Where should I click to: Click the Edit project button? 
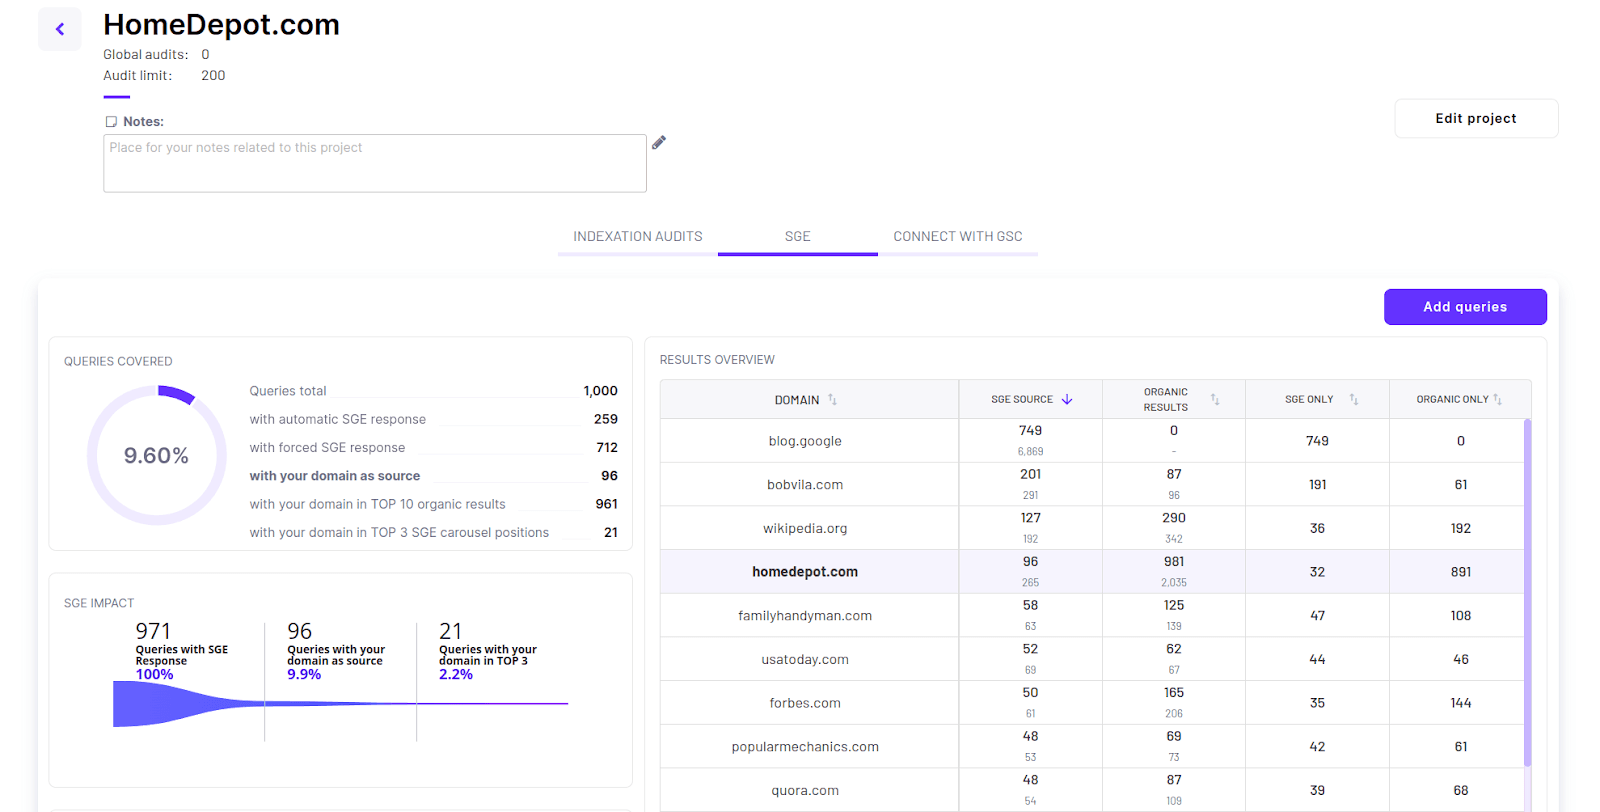(x=1475, y=118)
